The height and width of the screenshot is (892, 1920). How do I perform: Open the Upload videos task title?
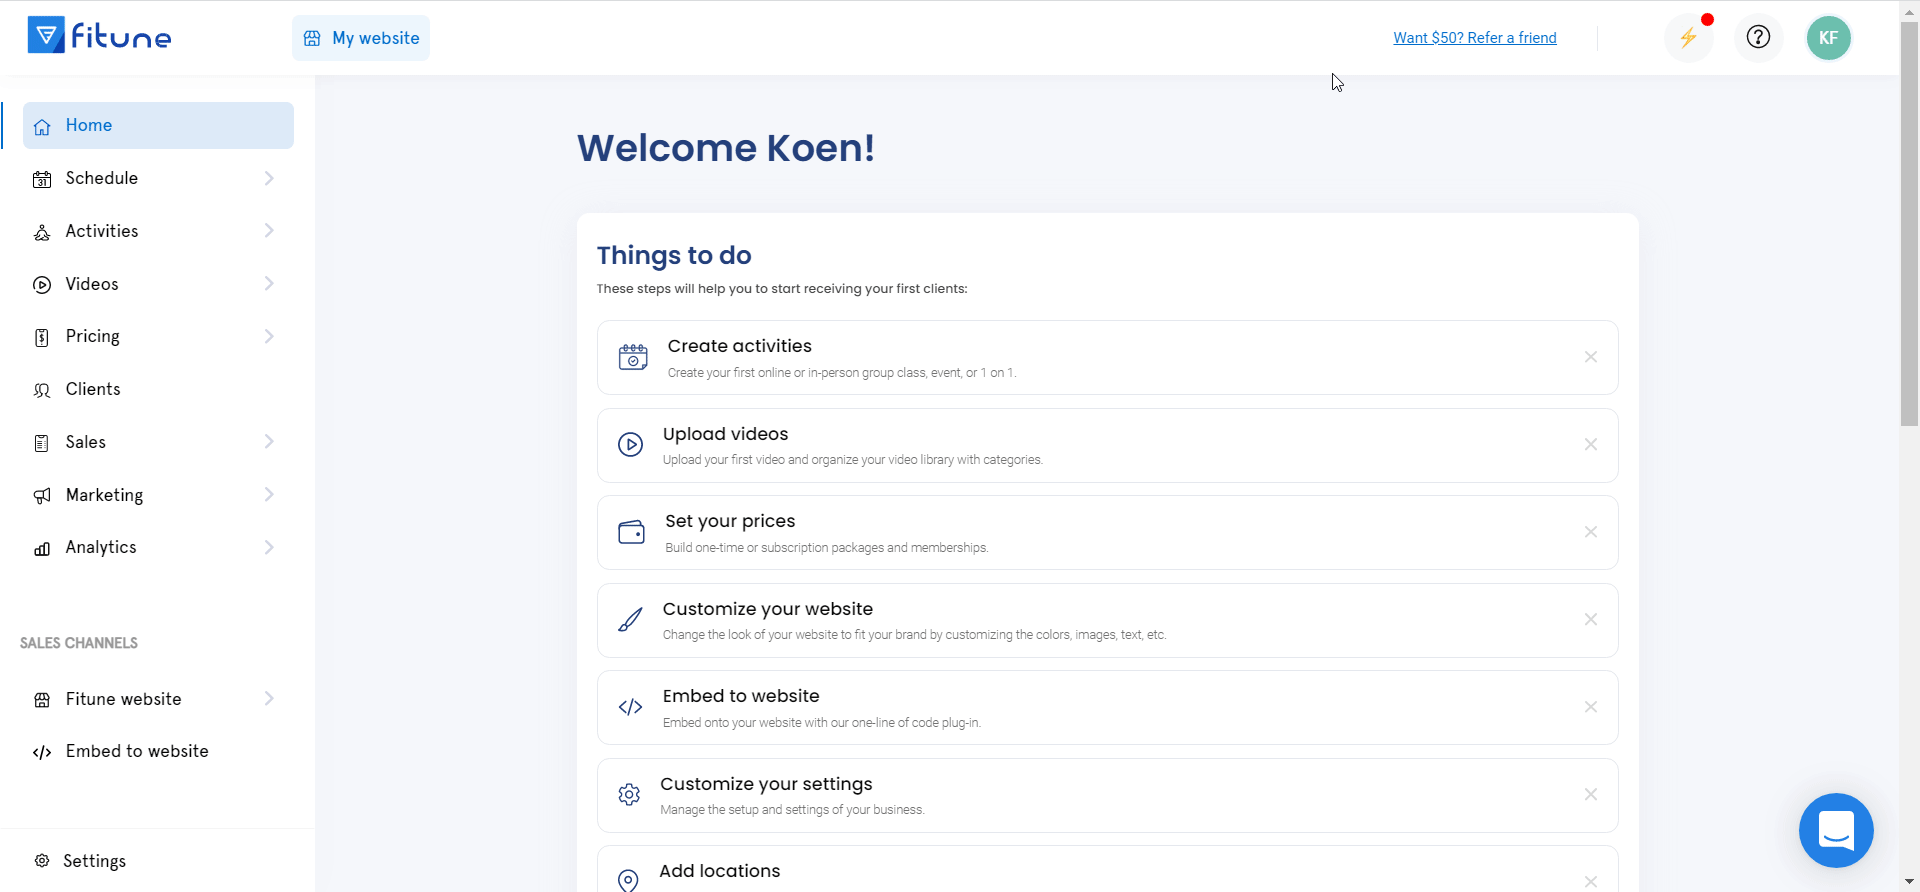725,434
